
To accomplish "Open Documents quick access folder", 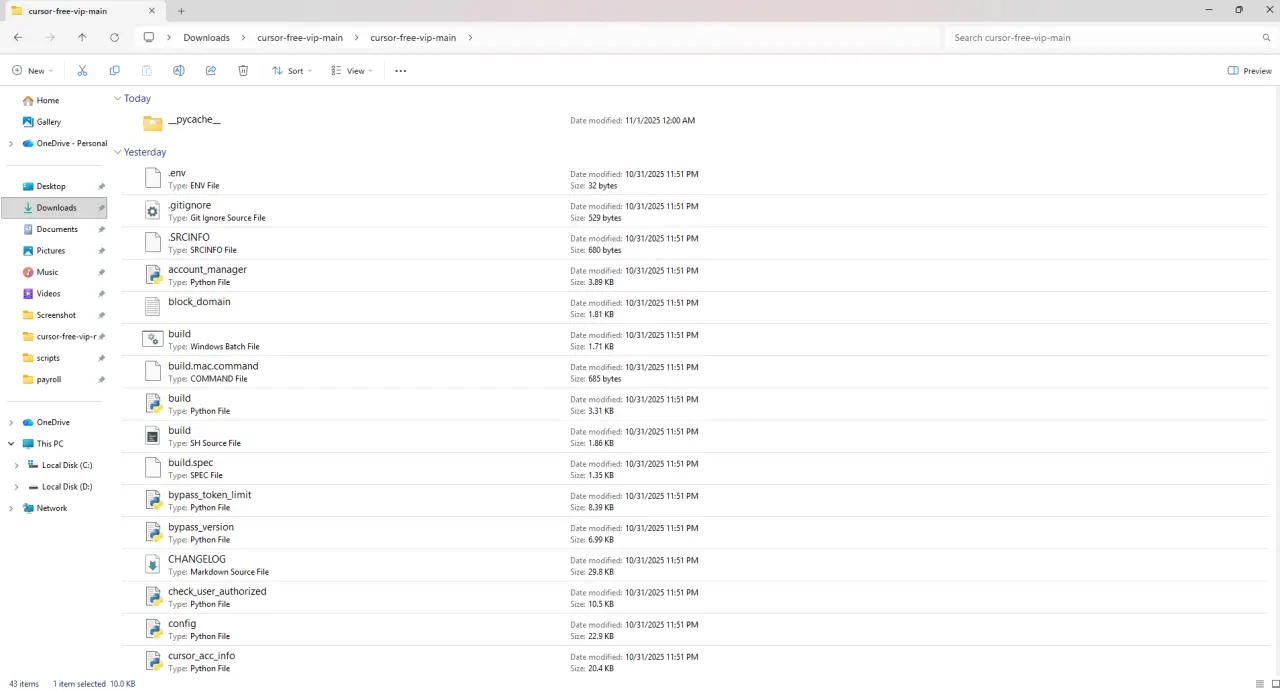I will 57,229.
